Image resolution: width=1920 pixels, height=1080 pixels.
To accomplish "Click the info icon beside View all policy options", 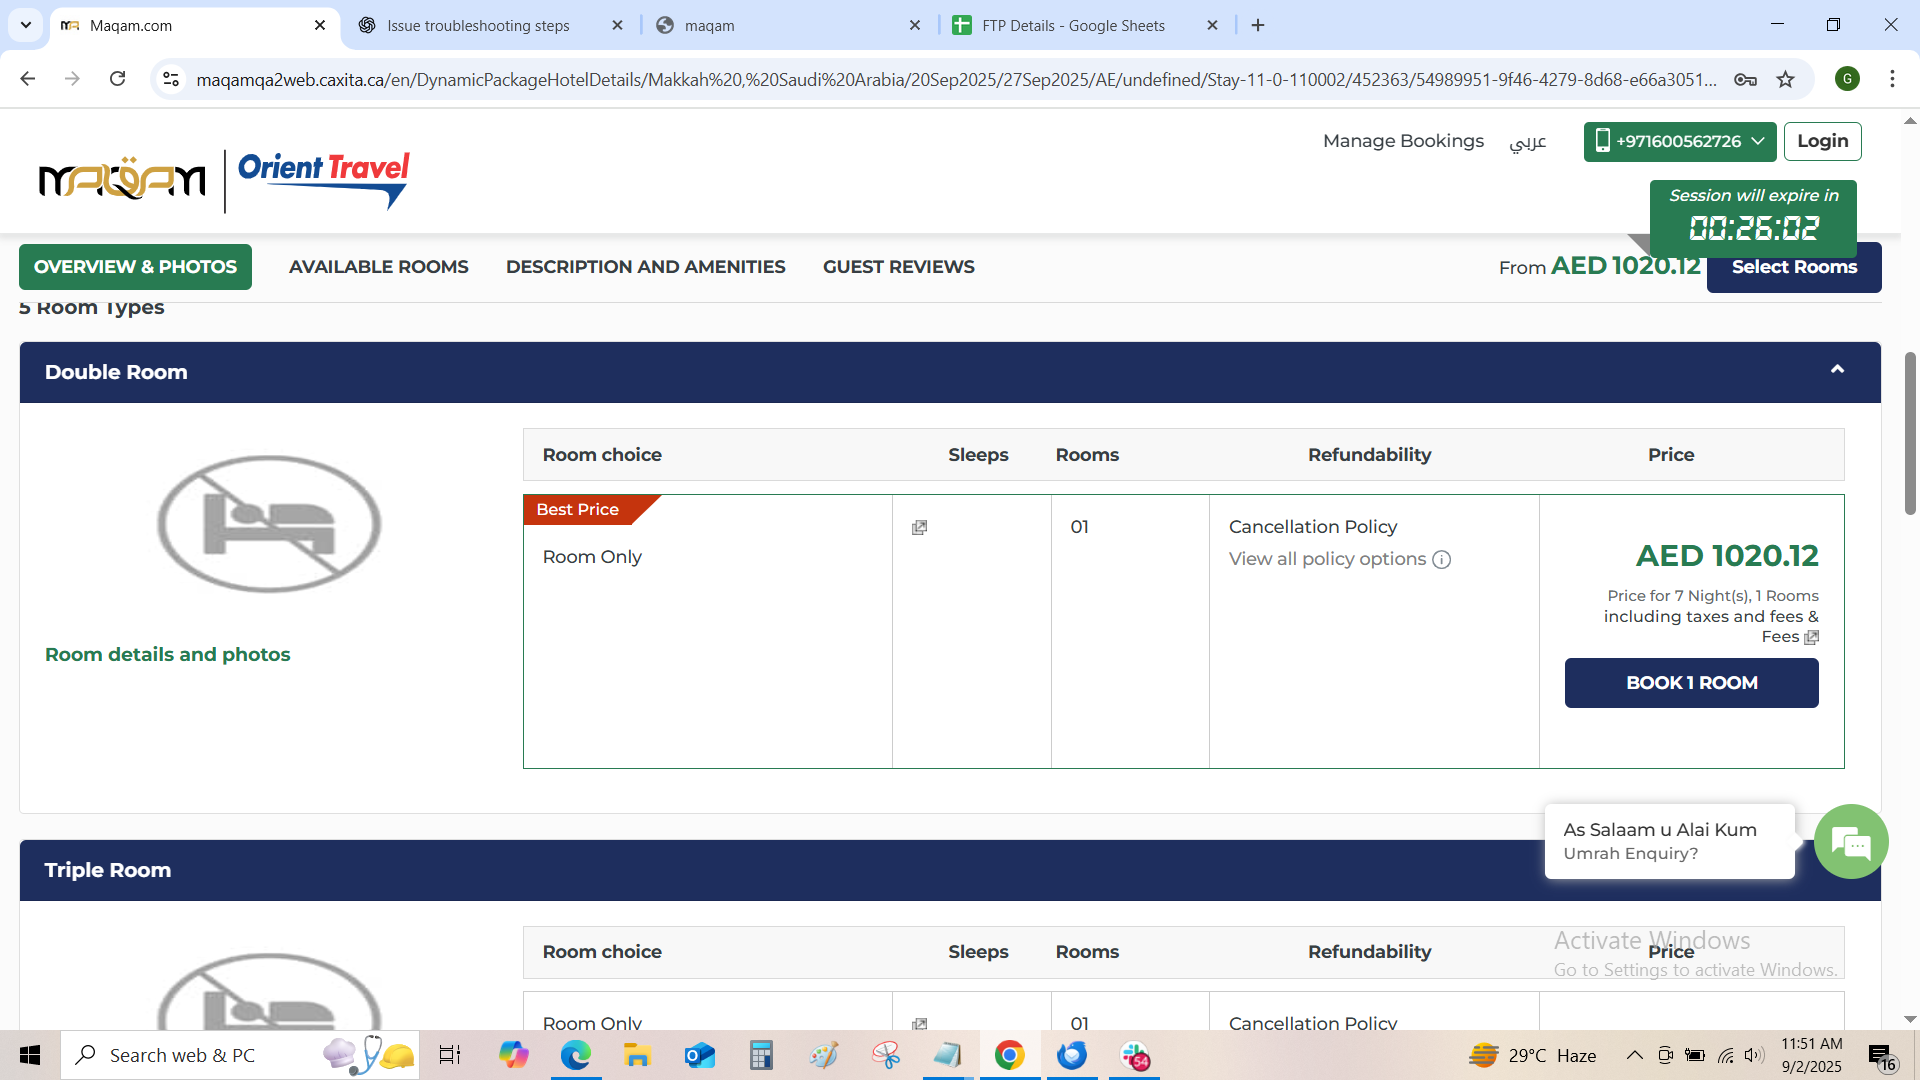I will 1441,560.
